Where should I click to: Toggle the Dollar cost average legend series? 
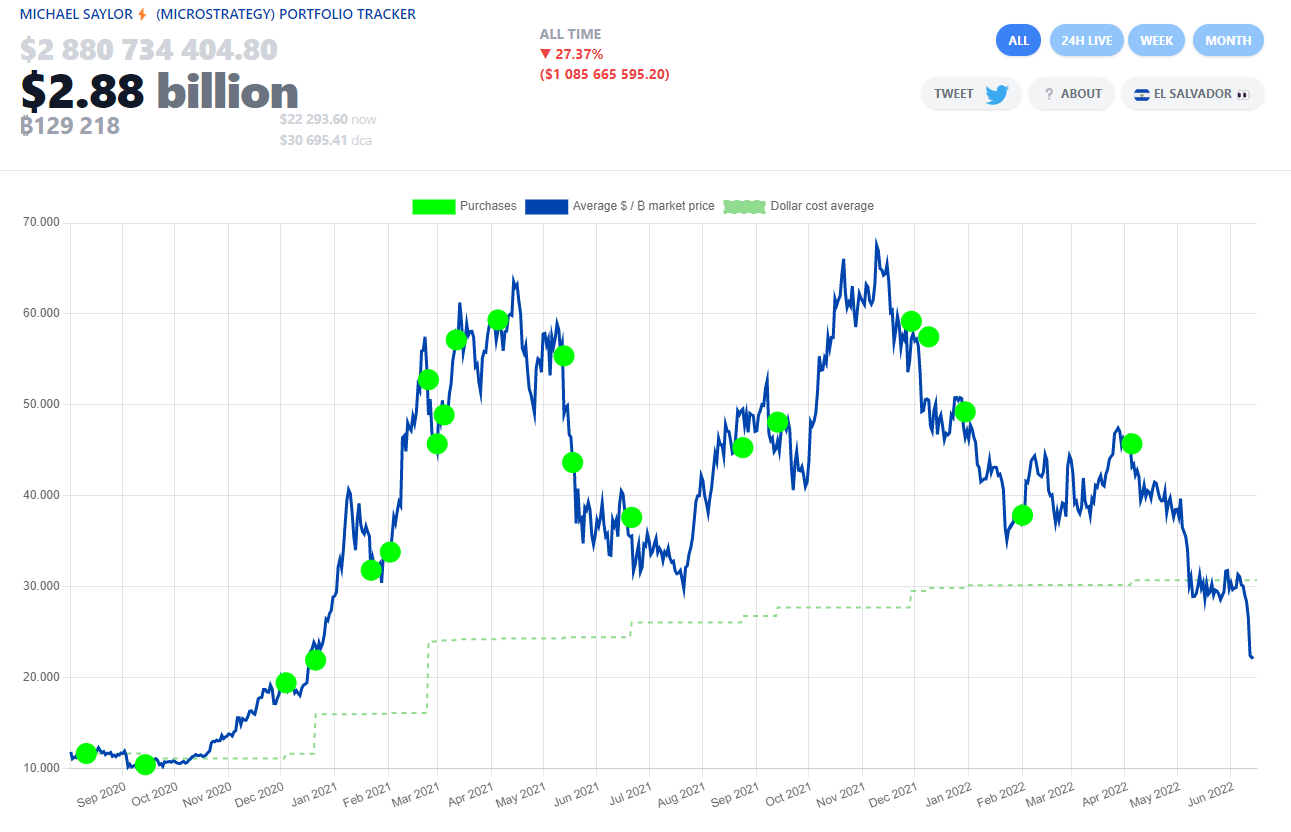tap(798, 206)
